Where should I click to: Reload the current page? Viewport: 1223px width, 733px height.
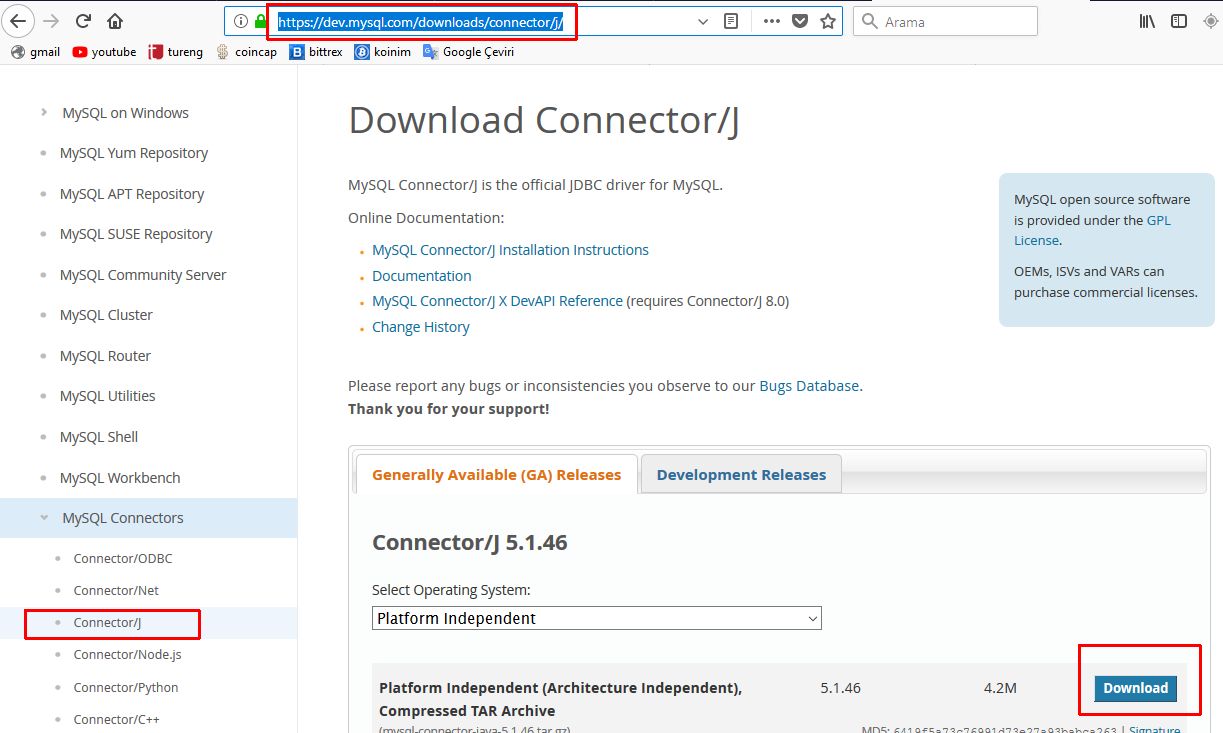click(84, 21)
